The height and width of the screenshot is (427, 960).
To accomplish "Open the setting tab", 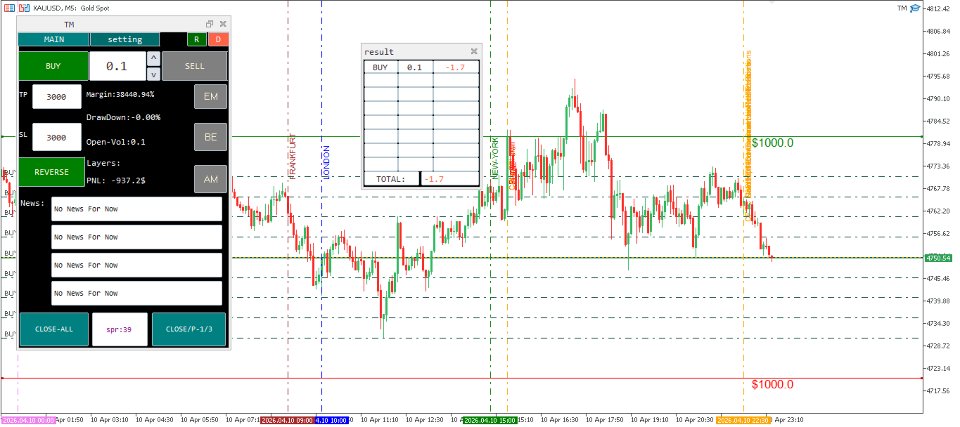I will tap(125, 39).
